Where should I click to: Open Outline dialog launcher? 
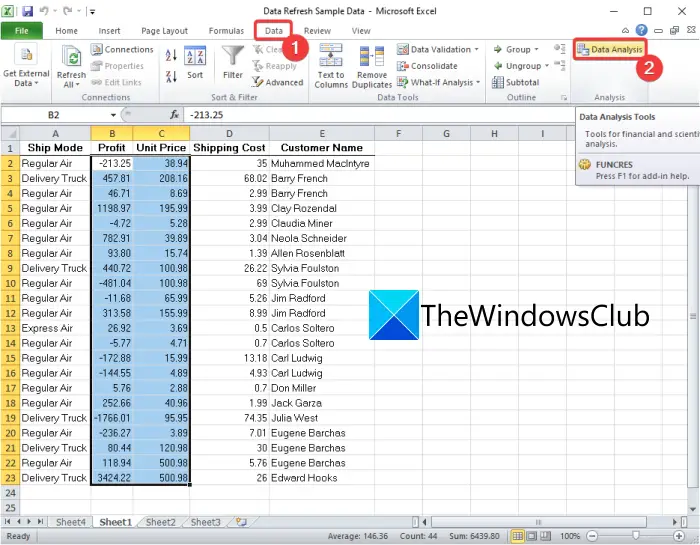coord(564,97)
